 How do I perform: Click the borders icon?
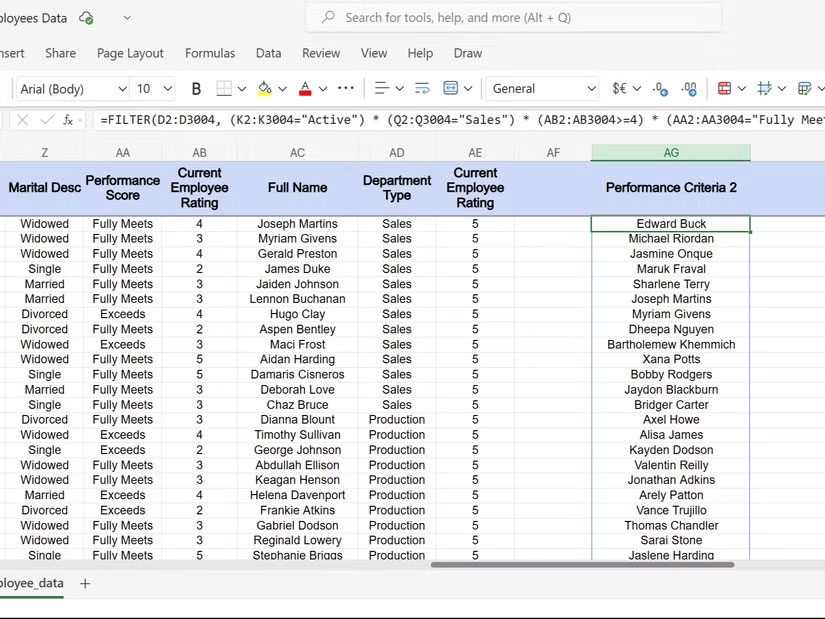click(224, 89)
